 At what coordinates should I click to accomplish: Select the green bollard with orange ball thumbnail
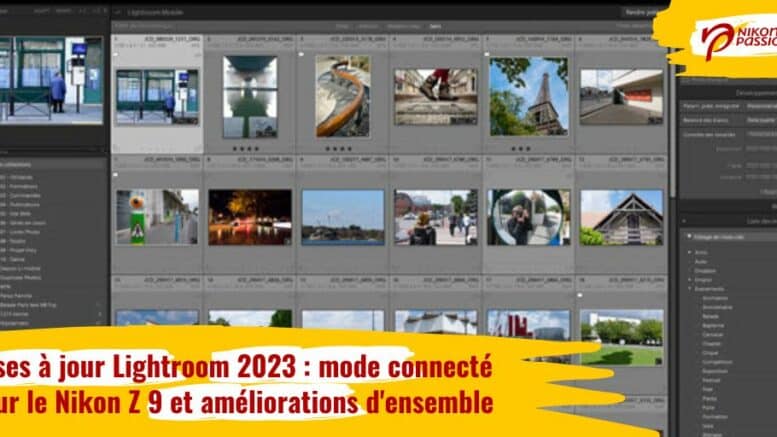[x=157, y=217]
